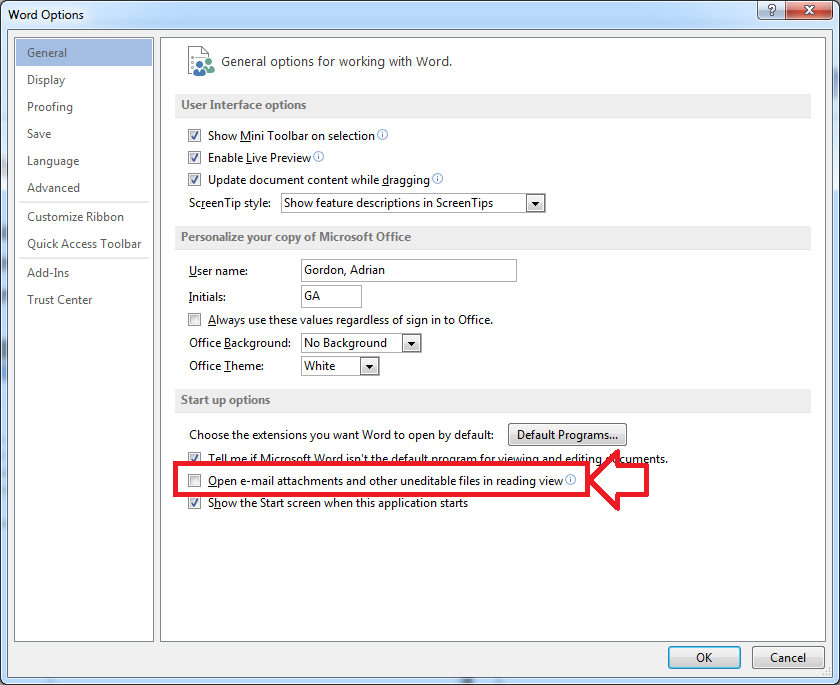Click info icon after reading view option
The height and width of the screenshot is (685, 840).
[571, 479]
